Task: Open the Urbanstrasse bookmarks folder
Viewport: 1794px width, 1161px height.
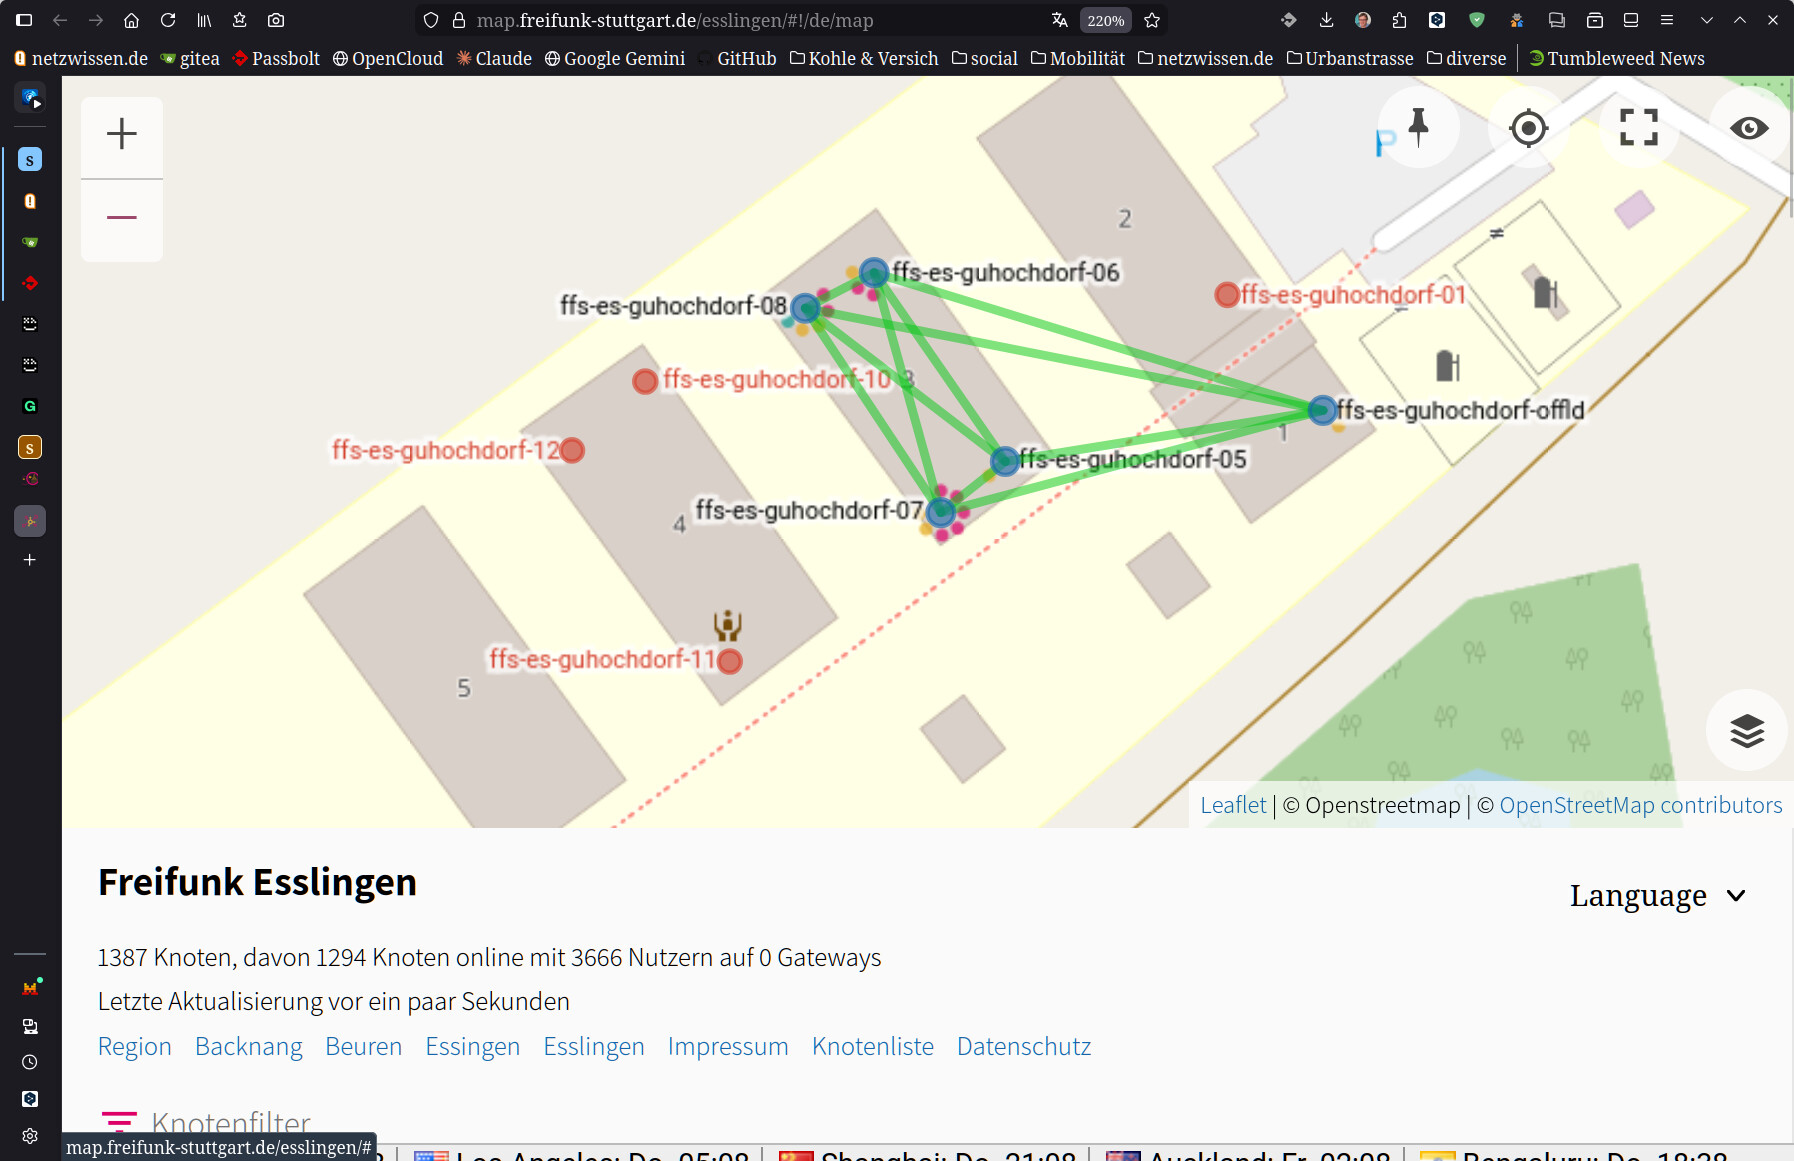Action: coord(1349,58)
